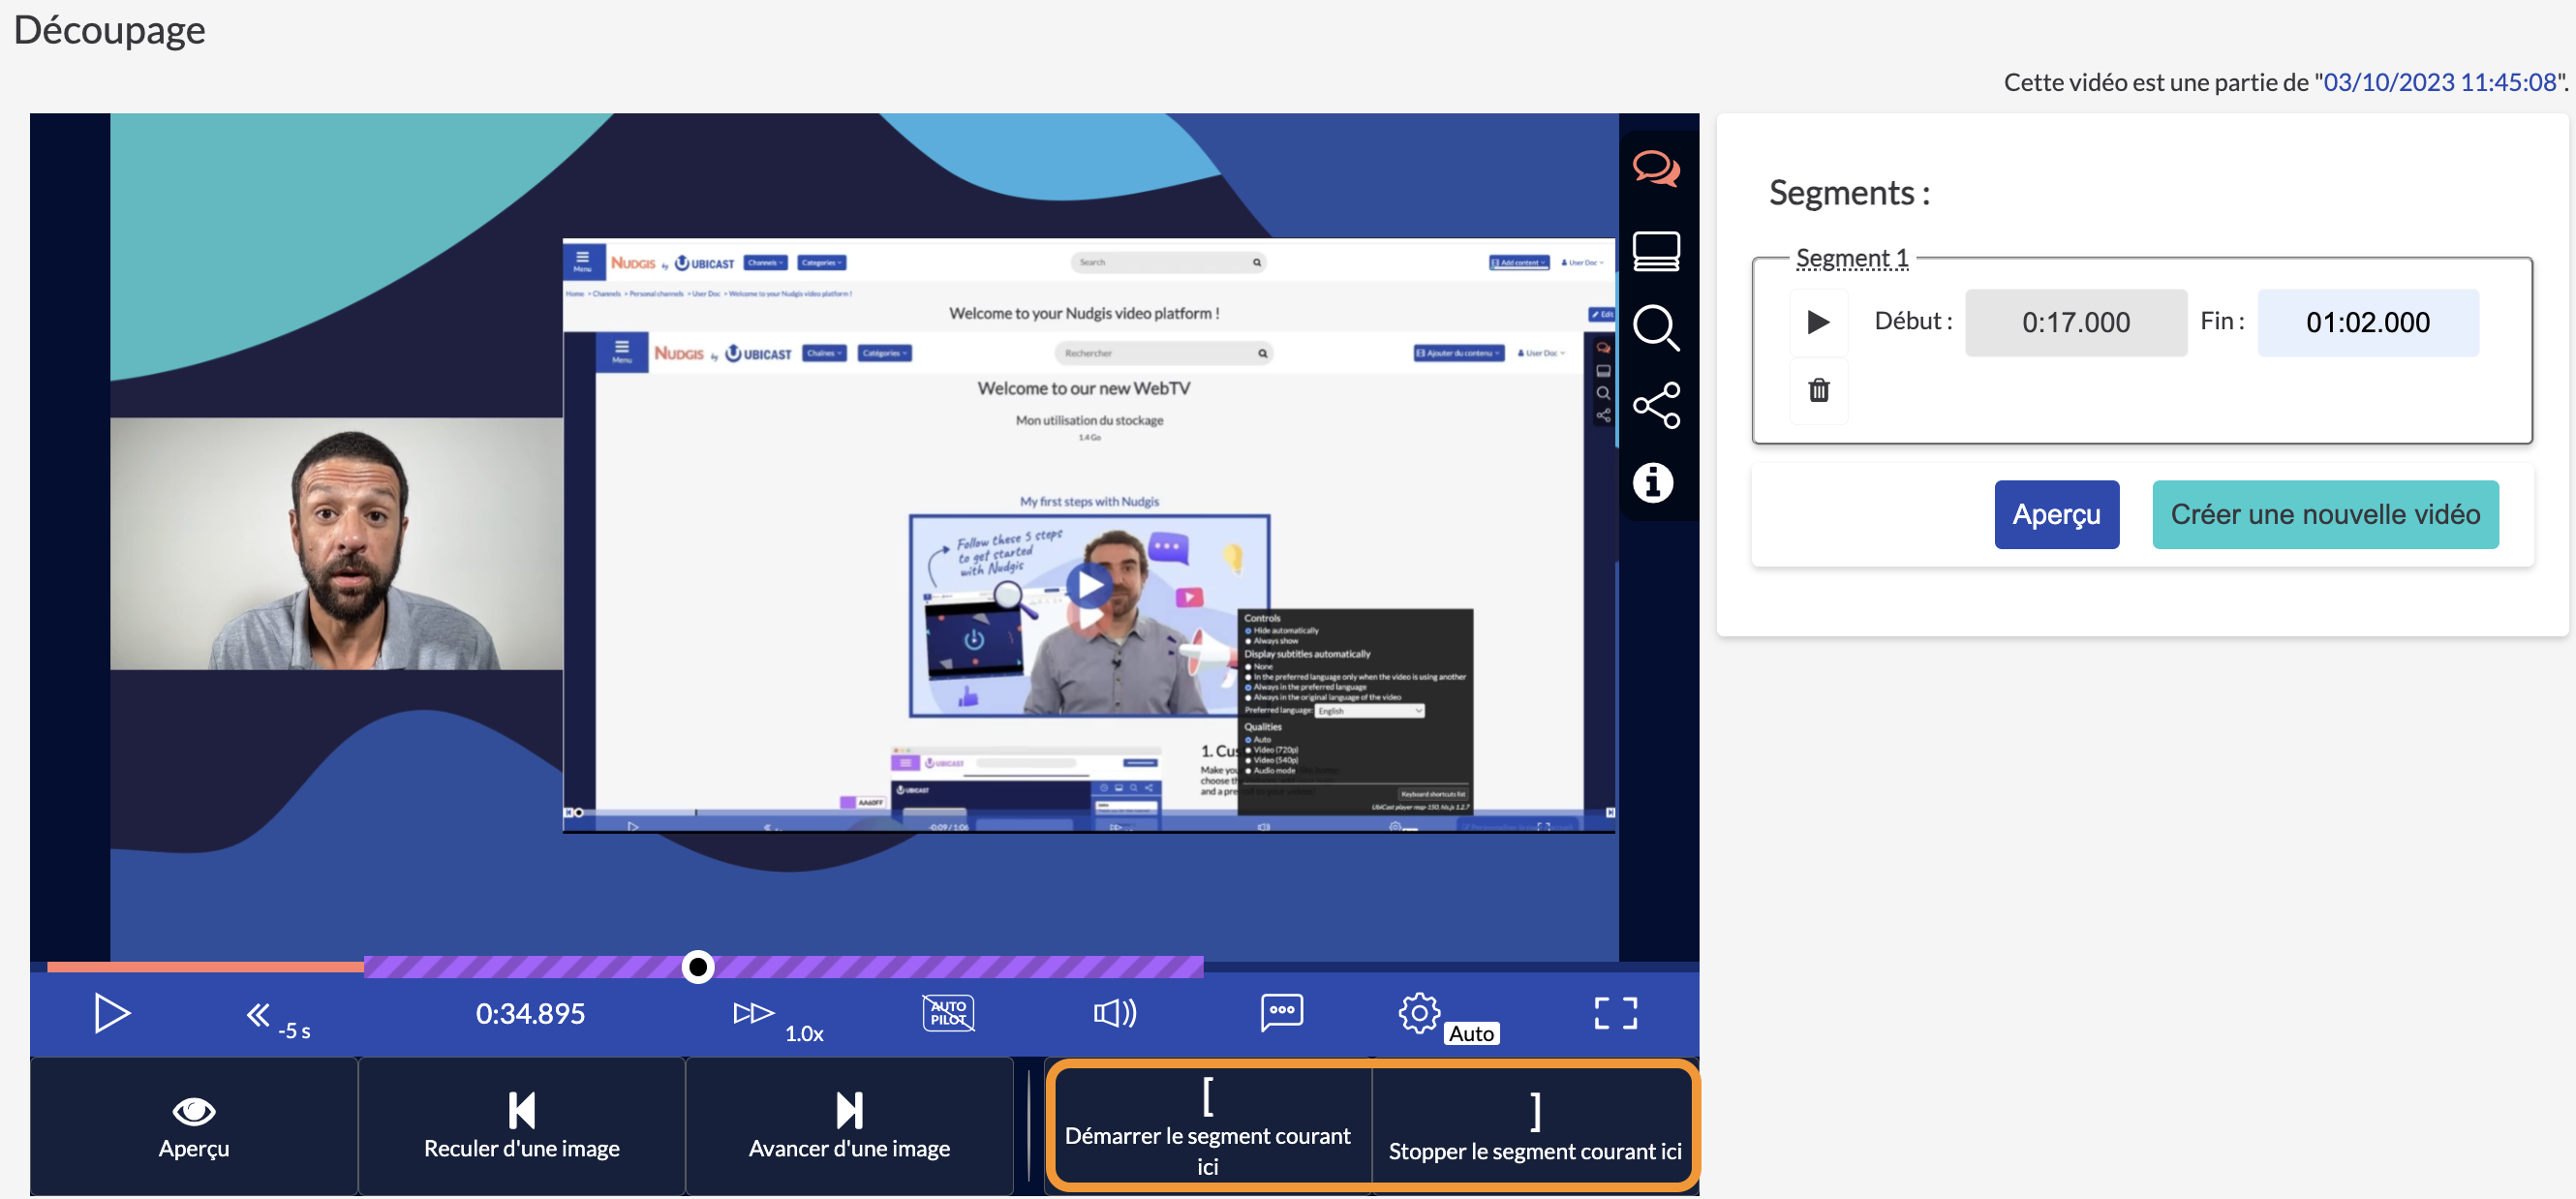Click the orange played portion of progress bar
This screenshot has height=1199, width=2576.
[205, 966]
